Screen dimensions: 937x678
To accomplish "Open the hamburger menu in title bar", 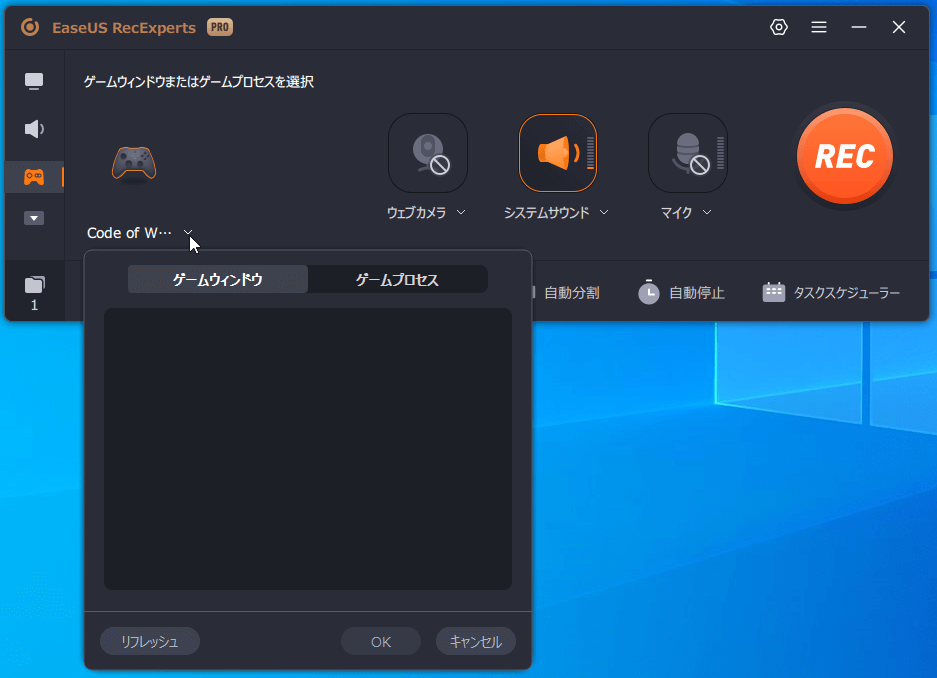I will [819, 27].
